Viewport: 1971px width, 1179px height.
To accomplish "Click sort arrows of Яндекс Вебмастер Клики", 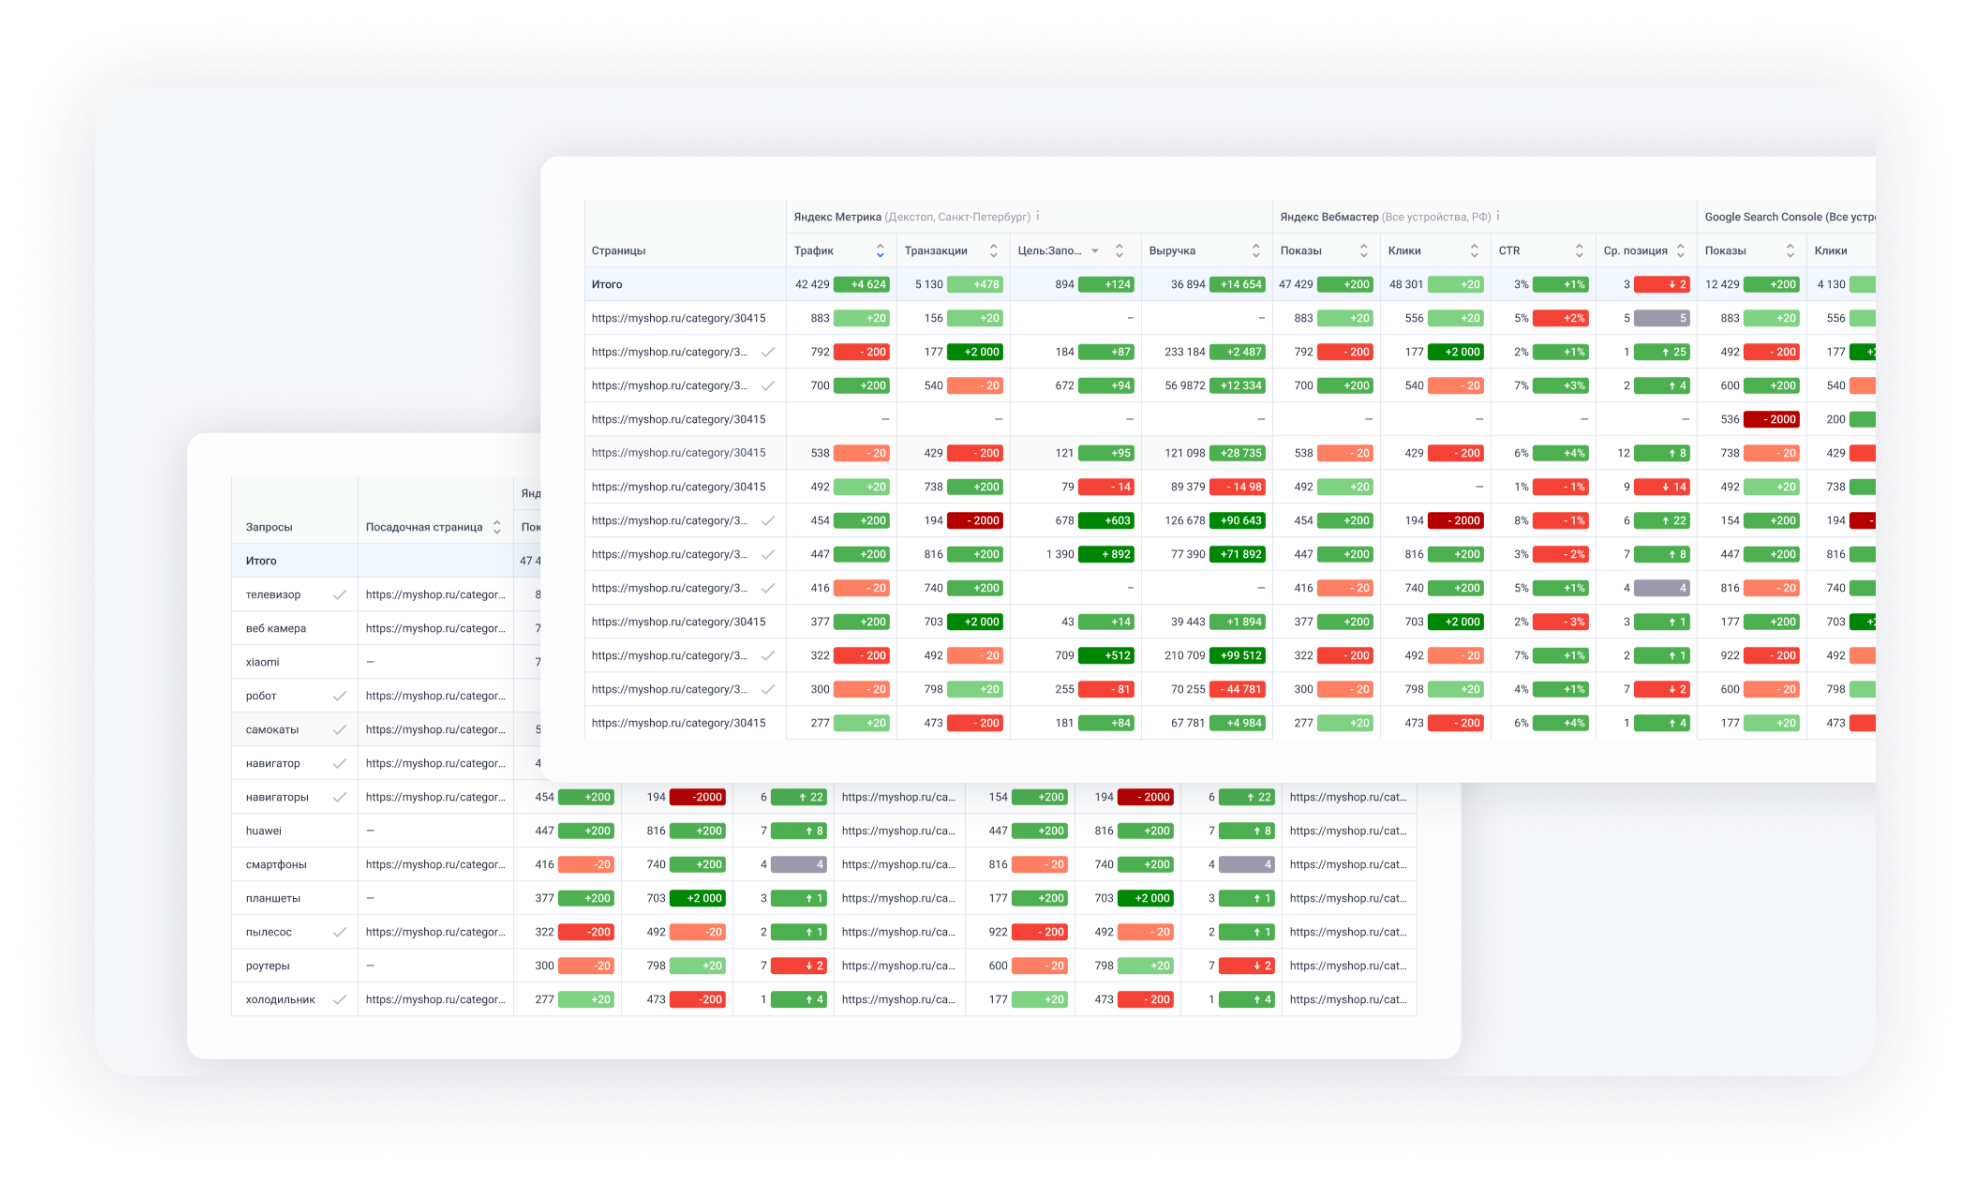I will click(1474, 251).
